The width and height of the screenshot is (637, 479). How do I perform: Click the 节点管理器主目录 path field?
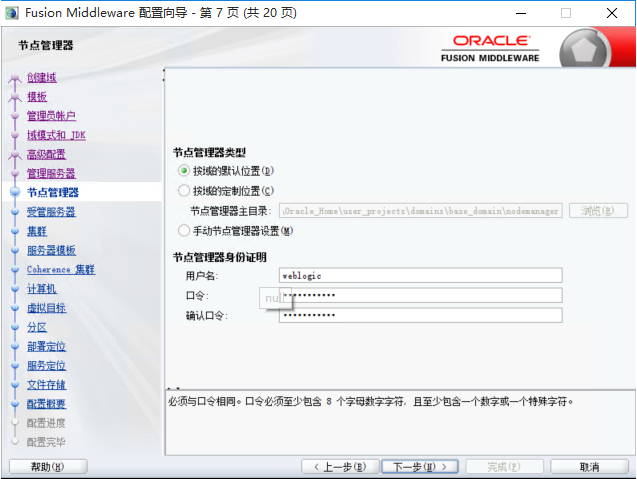(x=420, y=211)
